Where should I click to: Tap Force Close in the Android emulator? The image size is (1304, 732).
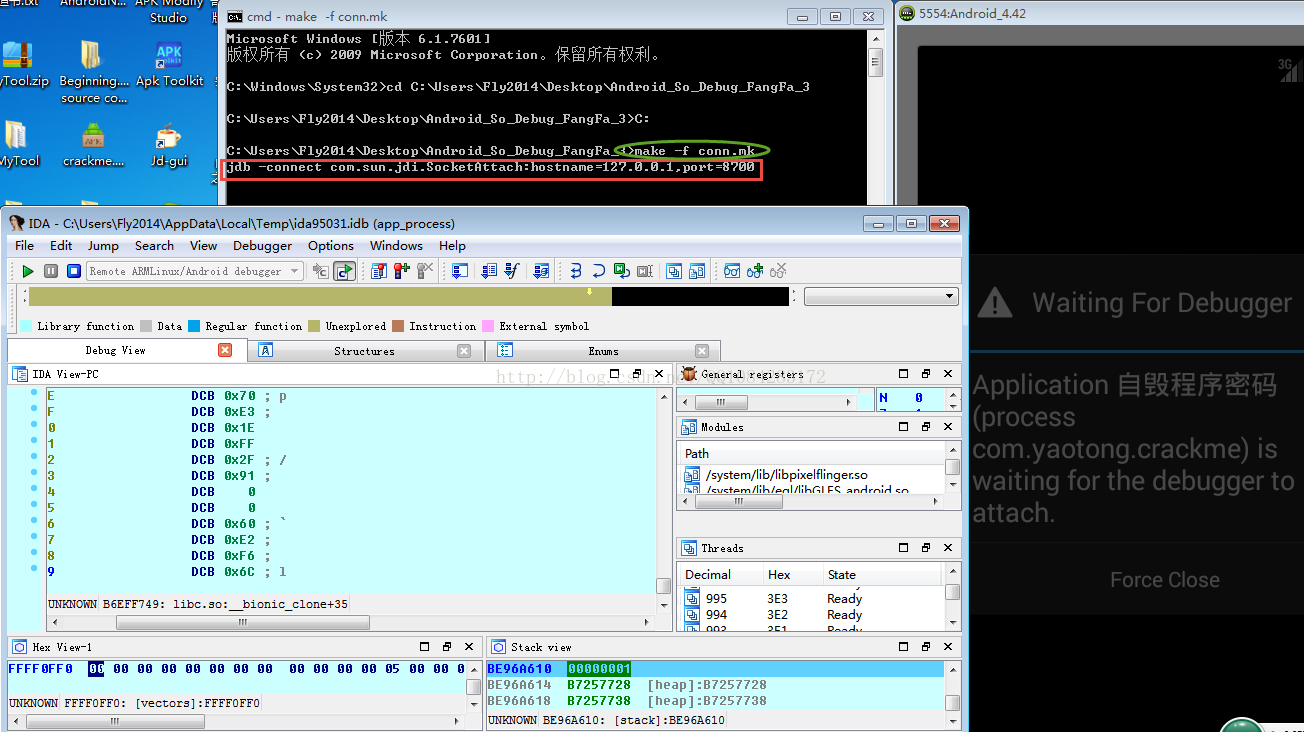[x=1165, y=580]
